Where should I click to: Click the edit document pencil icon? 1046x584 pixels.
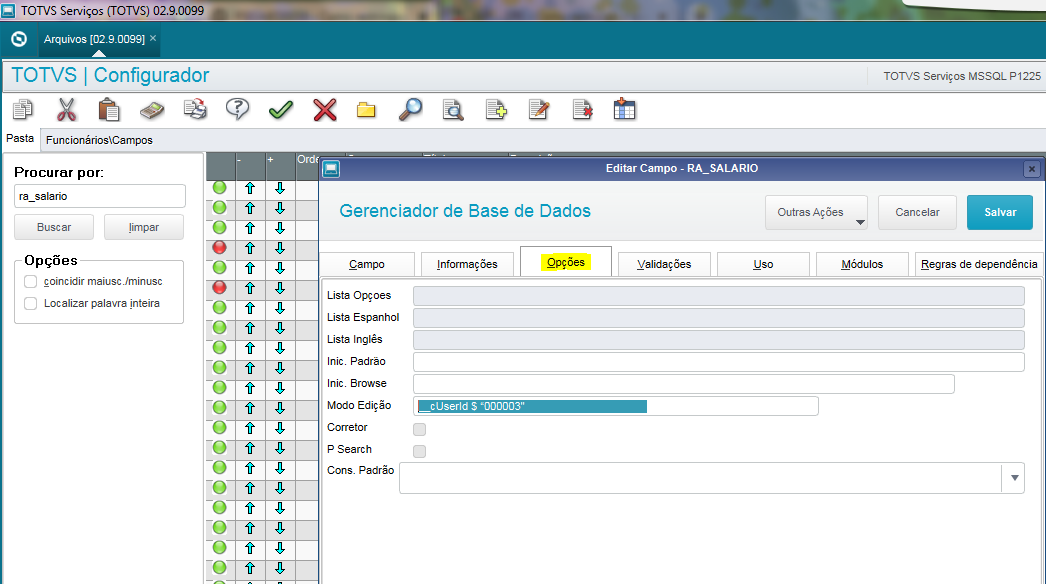coord(539,109)
